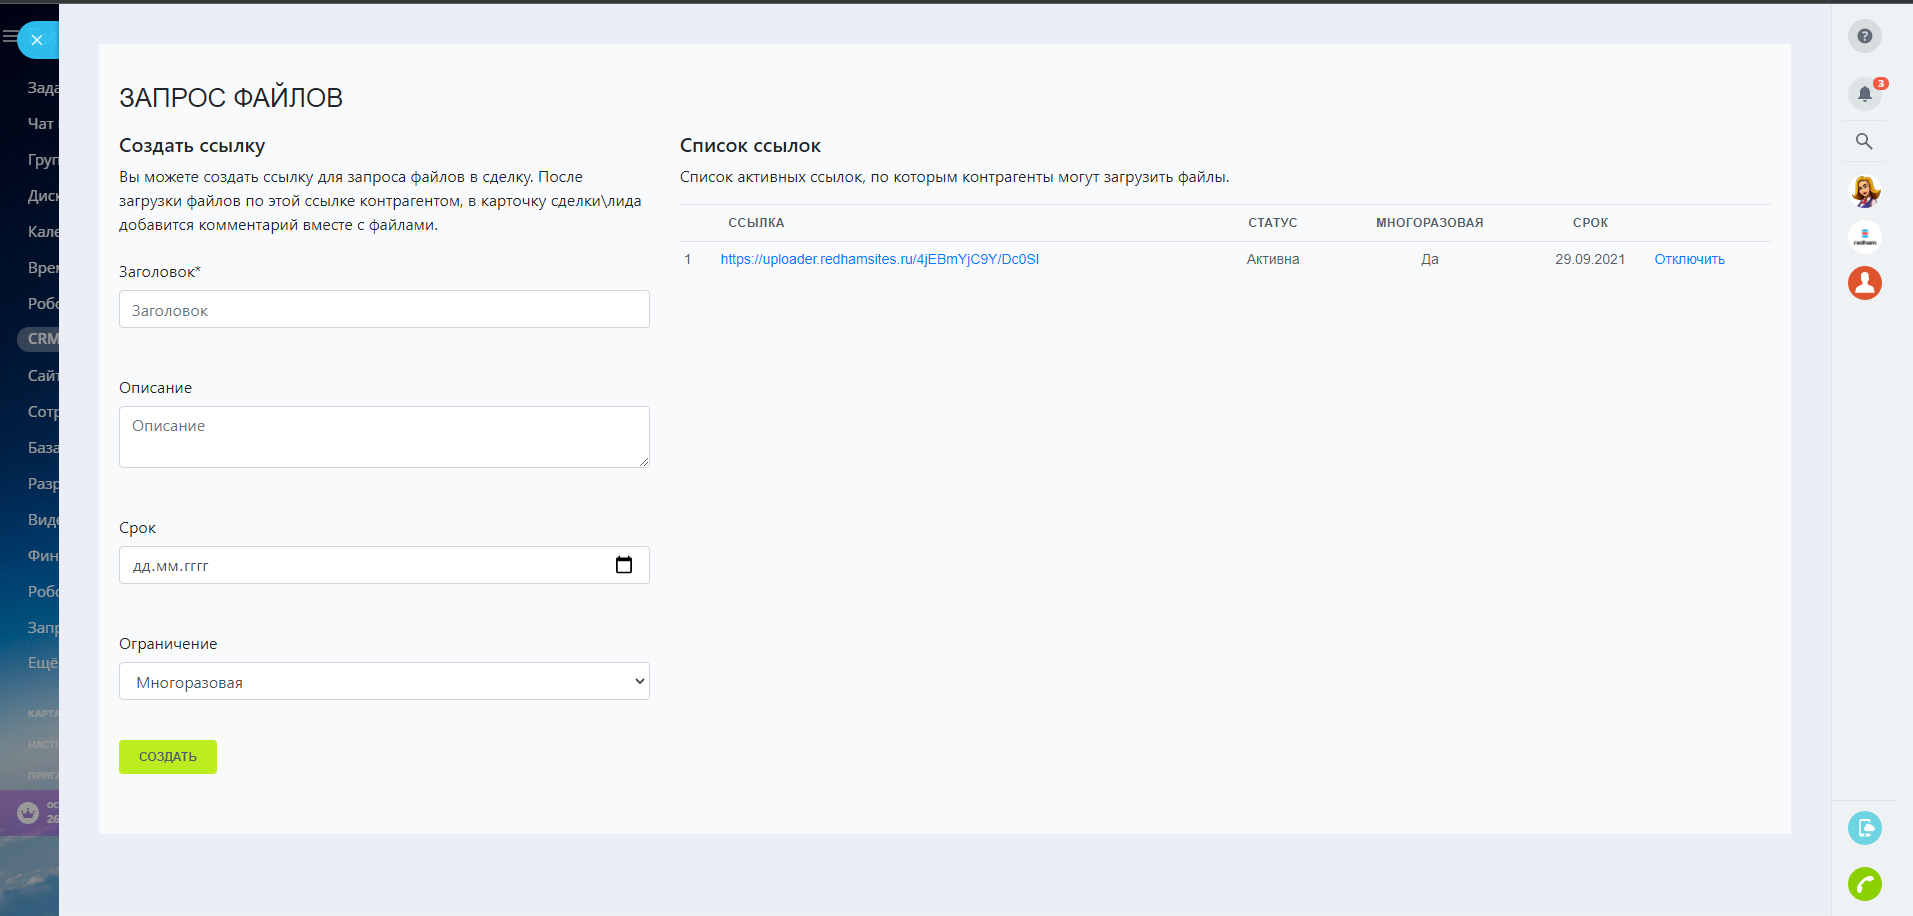This screenshot has height=916, width=1913.
Task: Expand the Ограничение dropdown
Action: click(x=384, y=682)
